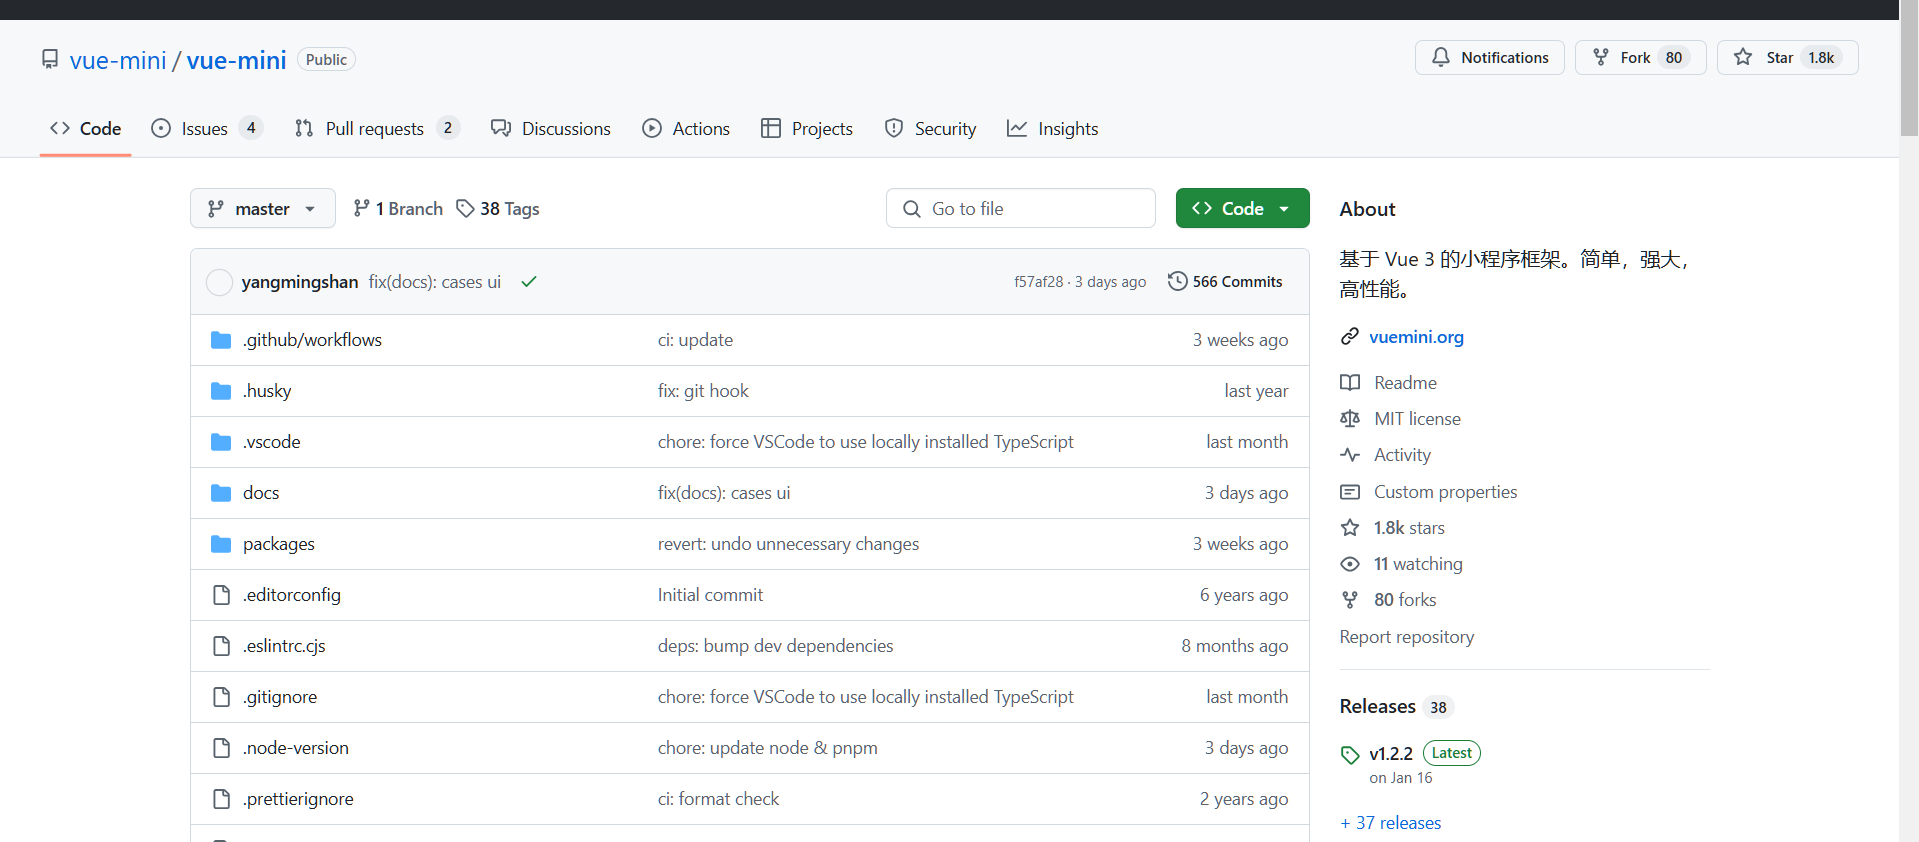Open the vue-mini repository name link

(x=237, y=60)
